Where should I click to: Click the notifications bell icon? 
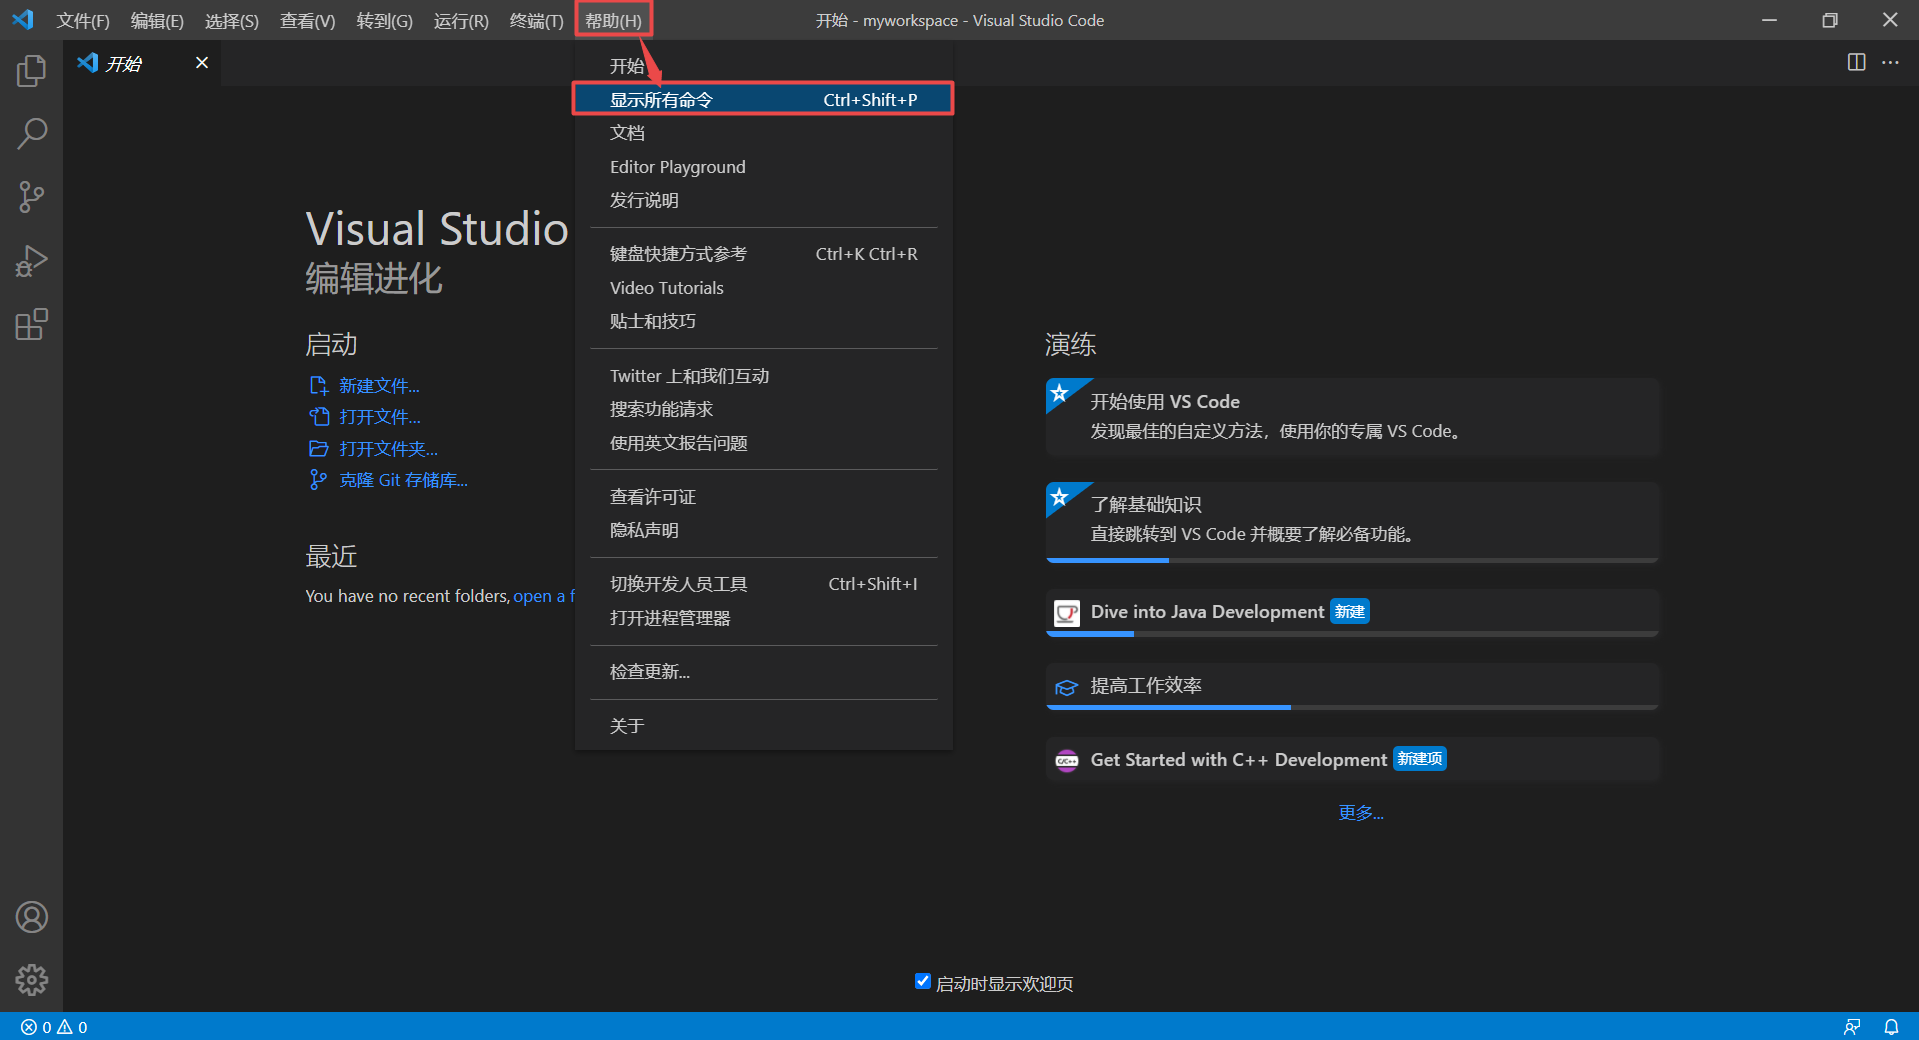1891,1027
